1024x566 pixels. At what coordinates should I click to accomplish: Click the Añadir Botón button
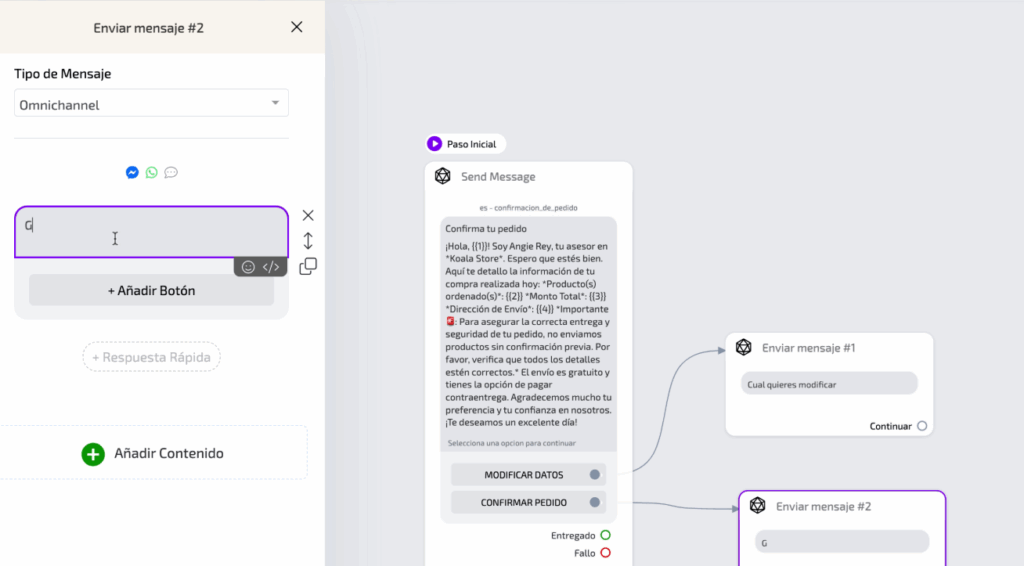[x=151, y=291]
